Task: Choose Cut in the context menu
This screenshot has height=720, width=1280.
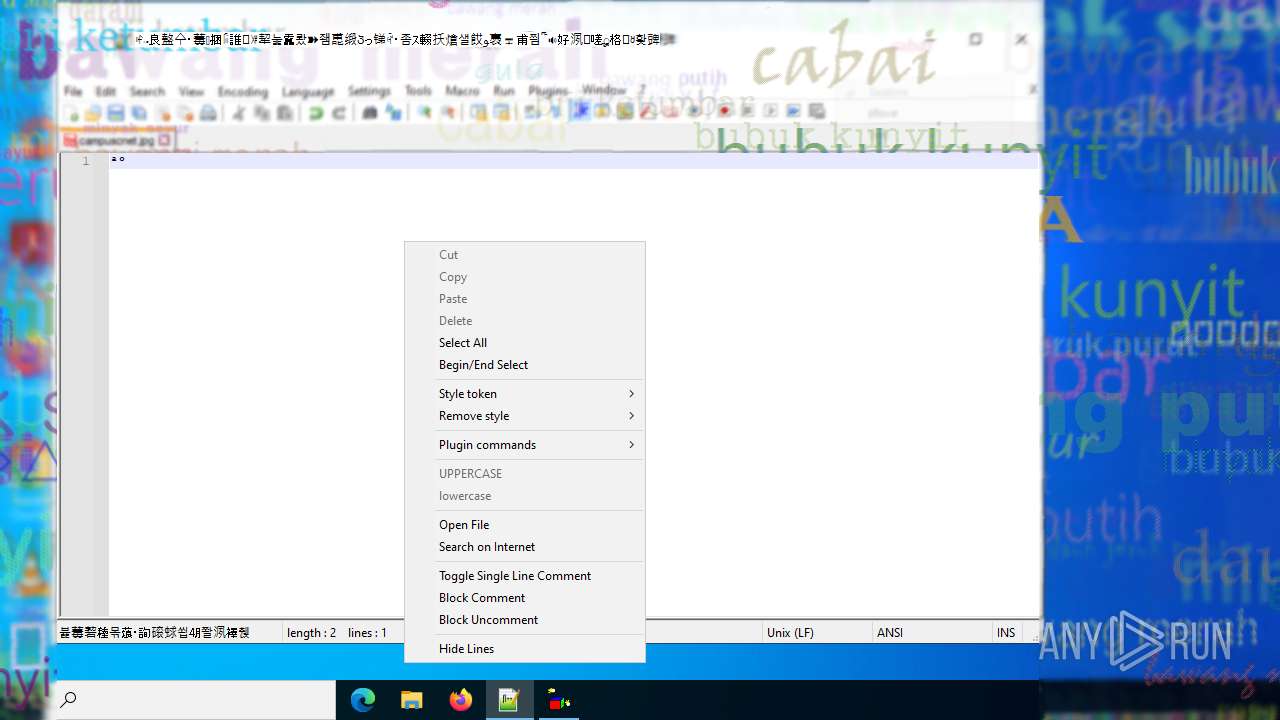Action: (x=525, y=255)
